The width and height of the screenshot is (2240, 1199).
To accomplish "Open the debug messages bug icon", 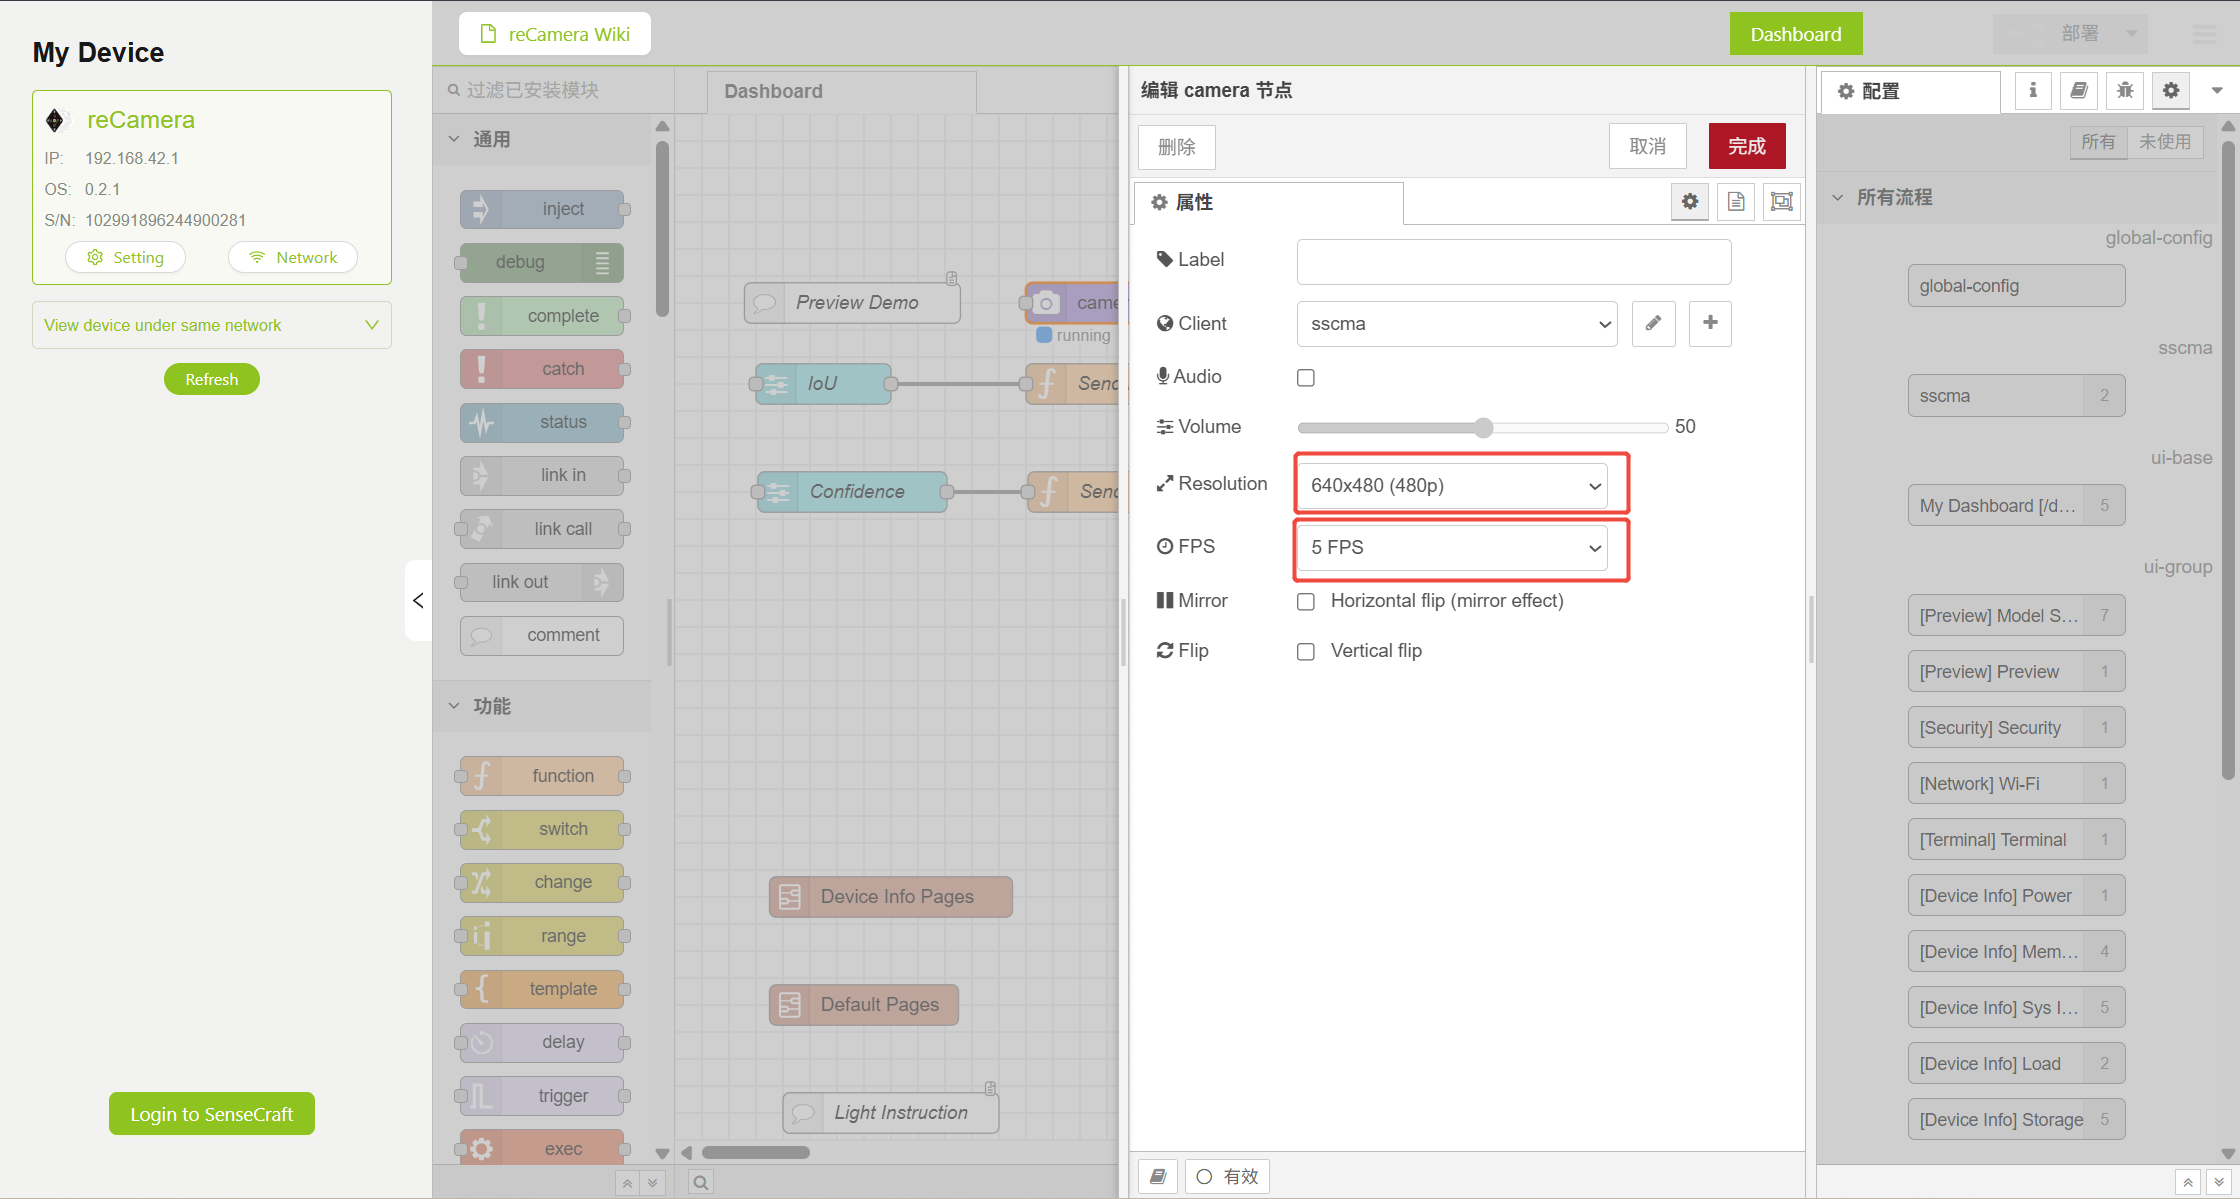I will tap(2125, 91).
